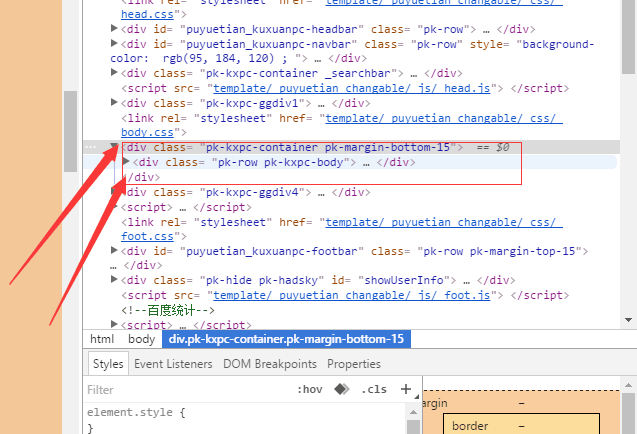The width and height of the screenshot is (637, 434).
Task: Select the 百度统计 comment line
Action: click(168, 310)
